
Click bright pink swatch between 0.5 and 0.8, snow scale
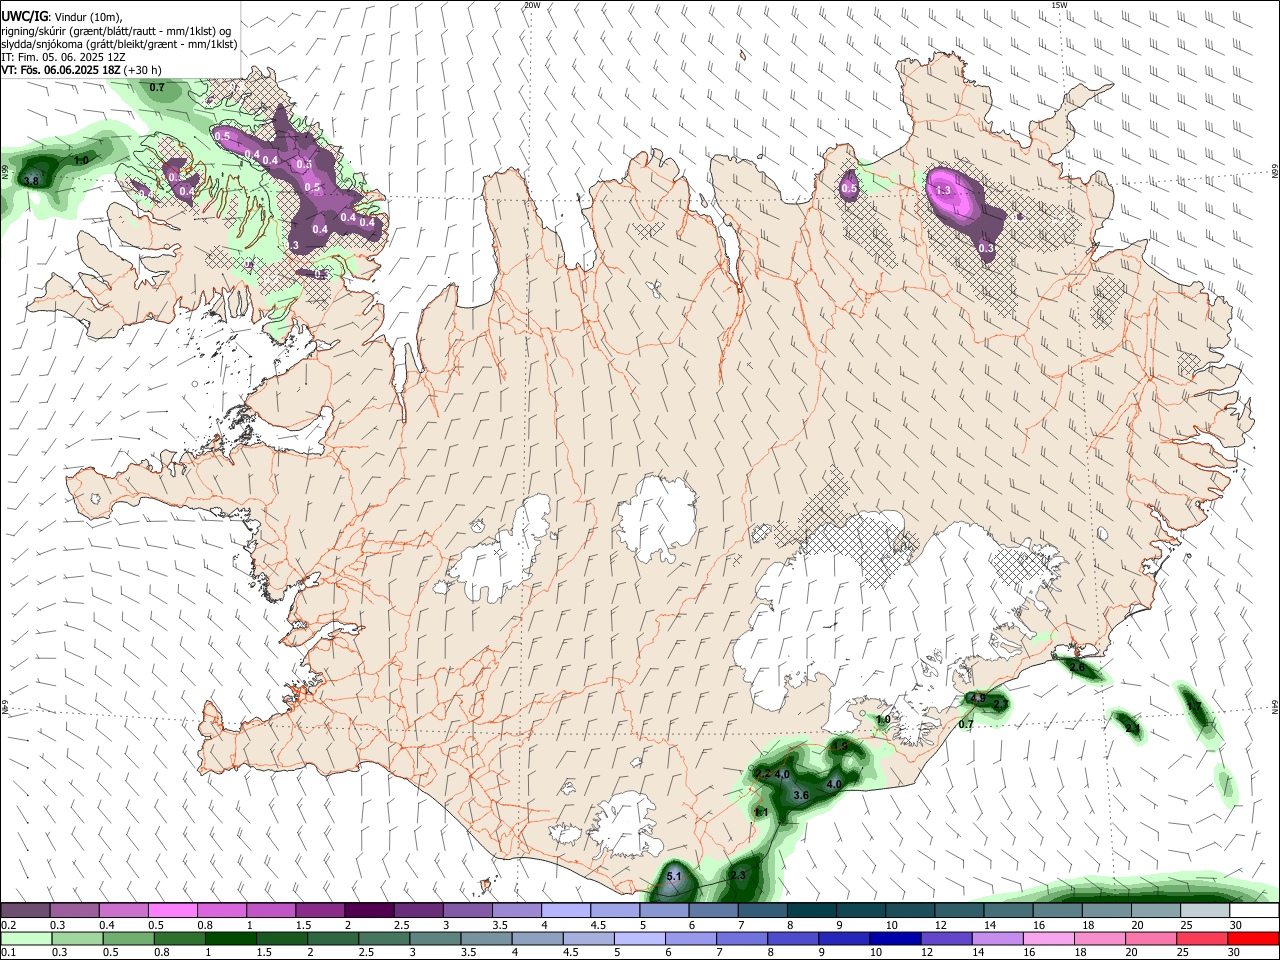coord(172,911)
